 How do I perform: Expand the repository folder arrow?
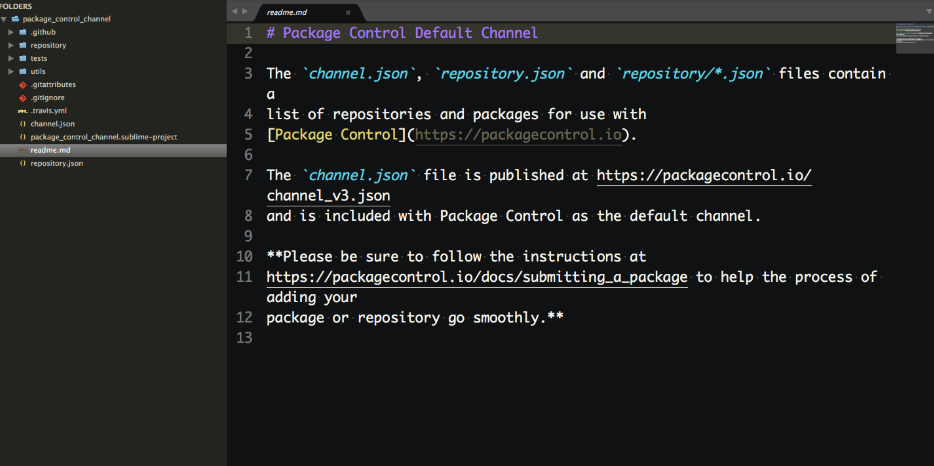tap(11, 45)
